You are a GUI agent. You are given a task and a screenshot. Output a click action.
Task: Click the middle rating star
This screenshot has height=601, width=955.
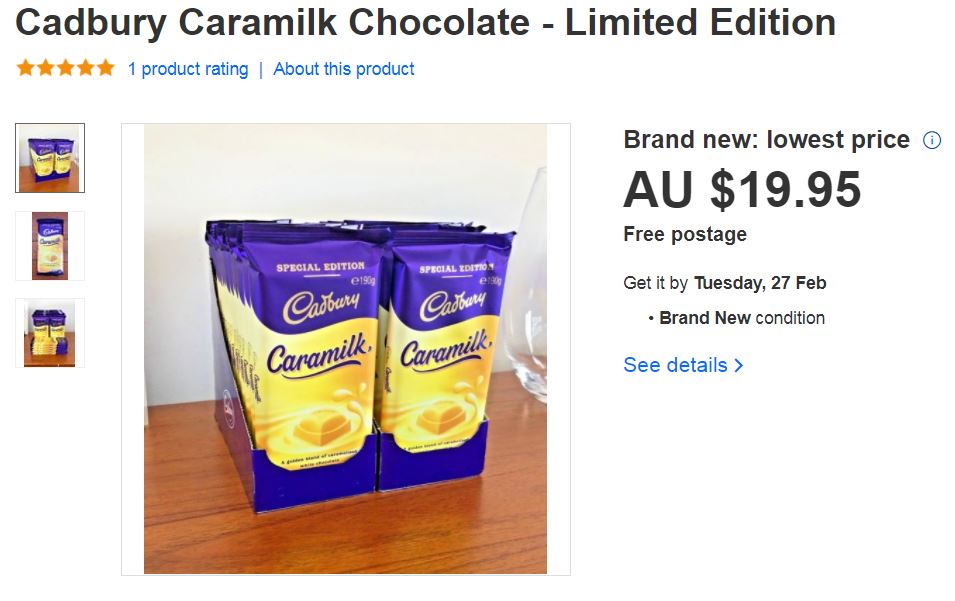(x=66, y=68)
